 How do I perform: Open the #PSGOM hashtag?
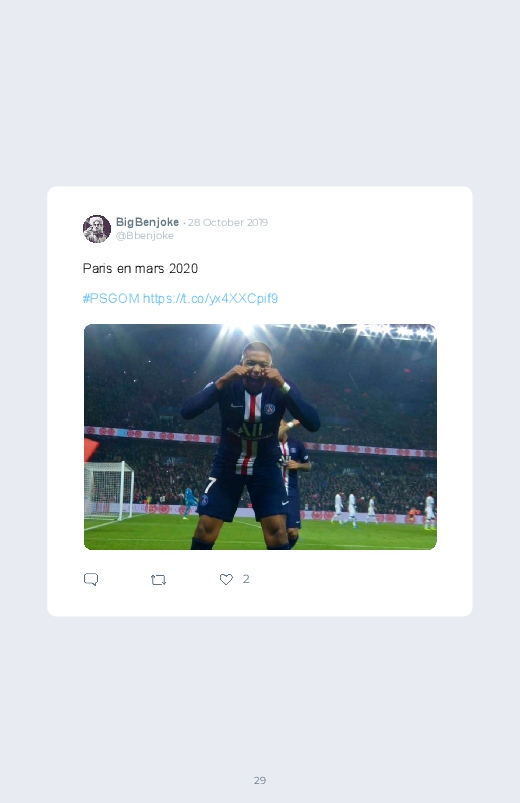click(x=111, y=299)
